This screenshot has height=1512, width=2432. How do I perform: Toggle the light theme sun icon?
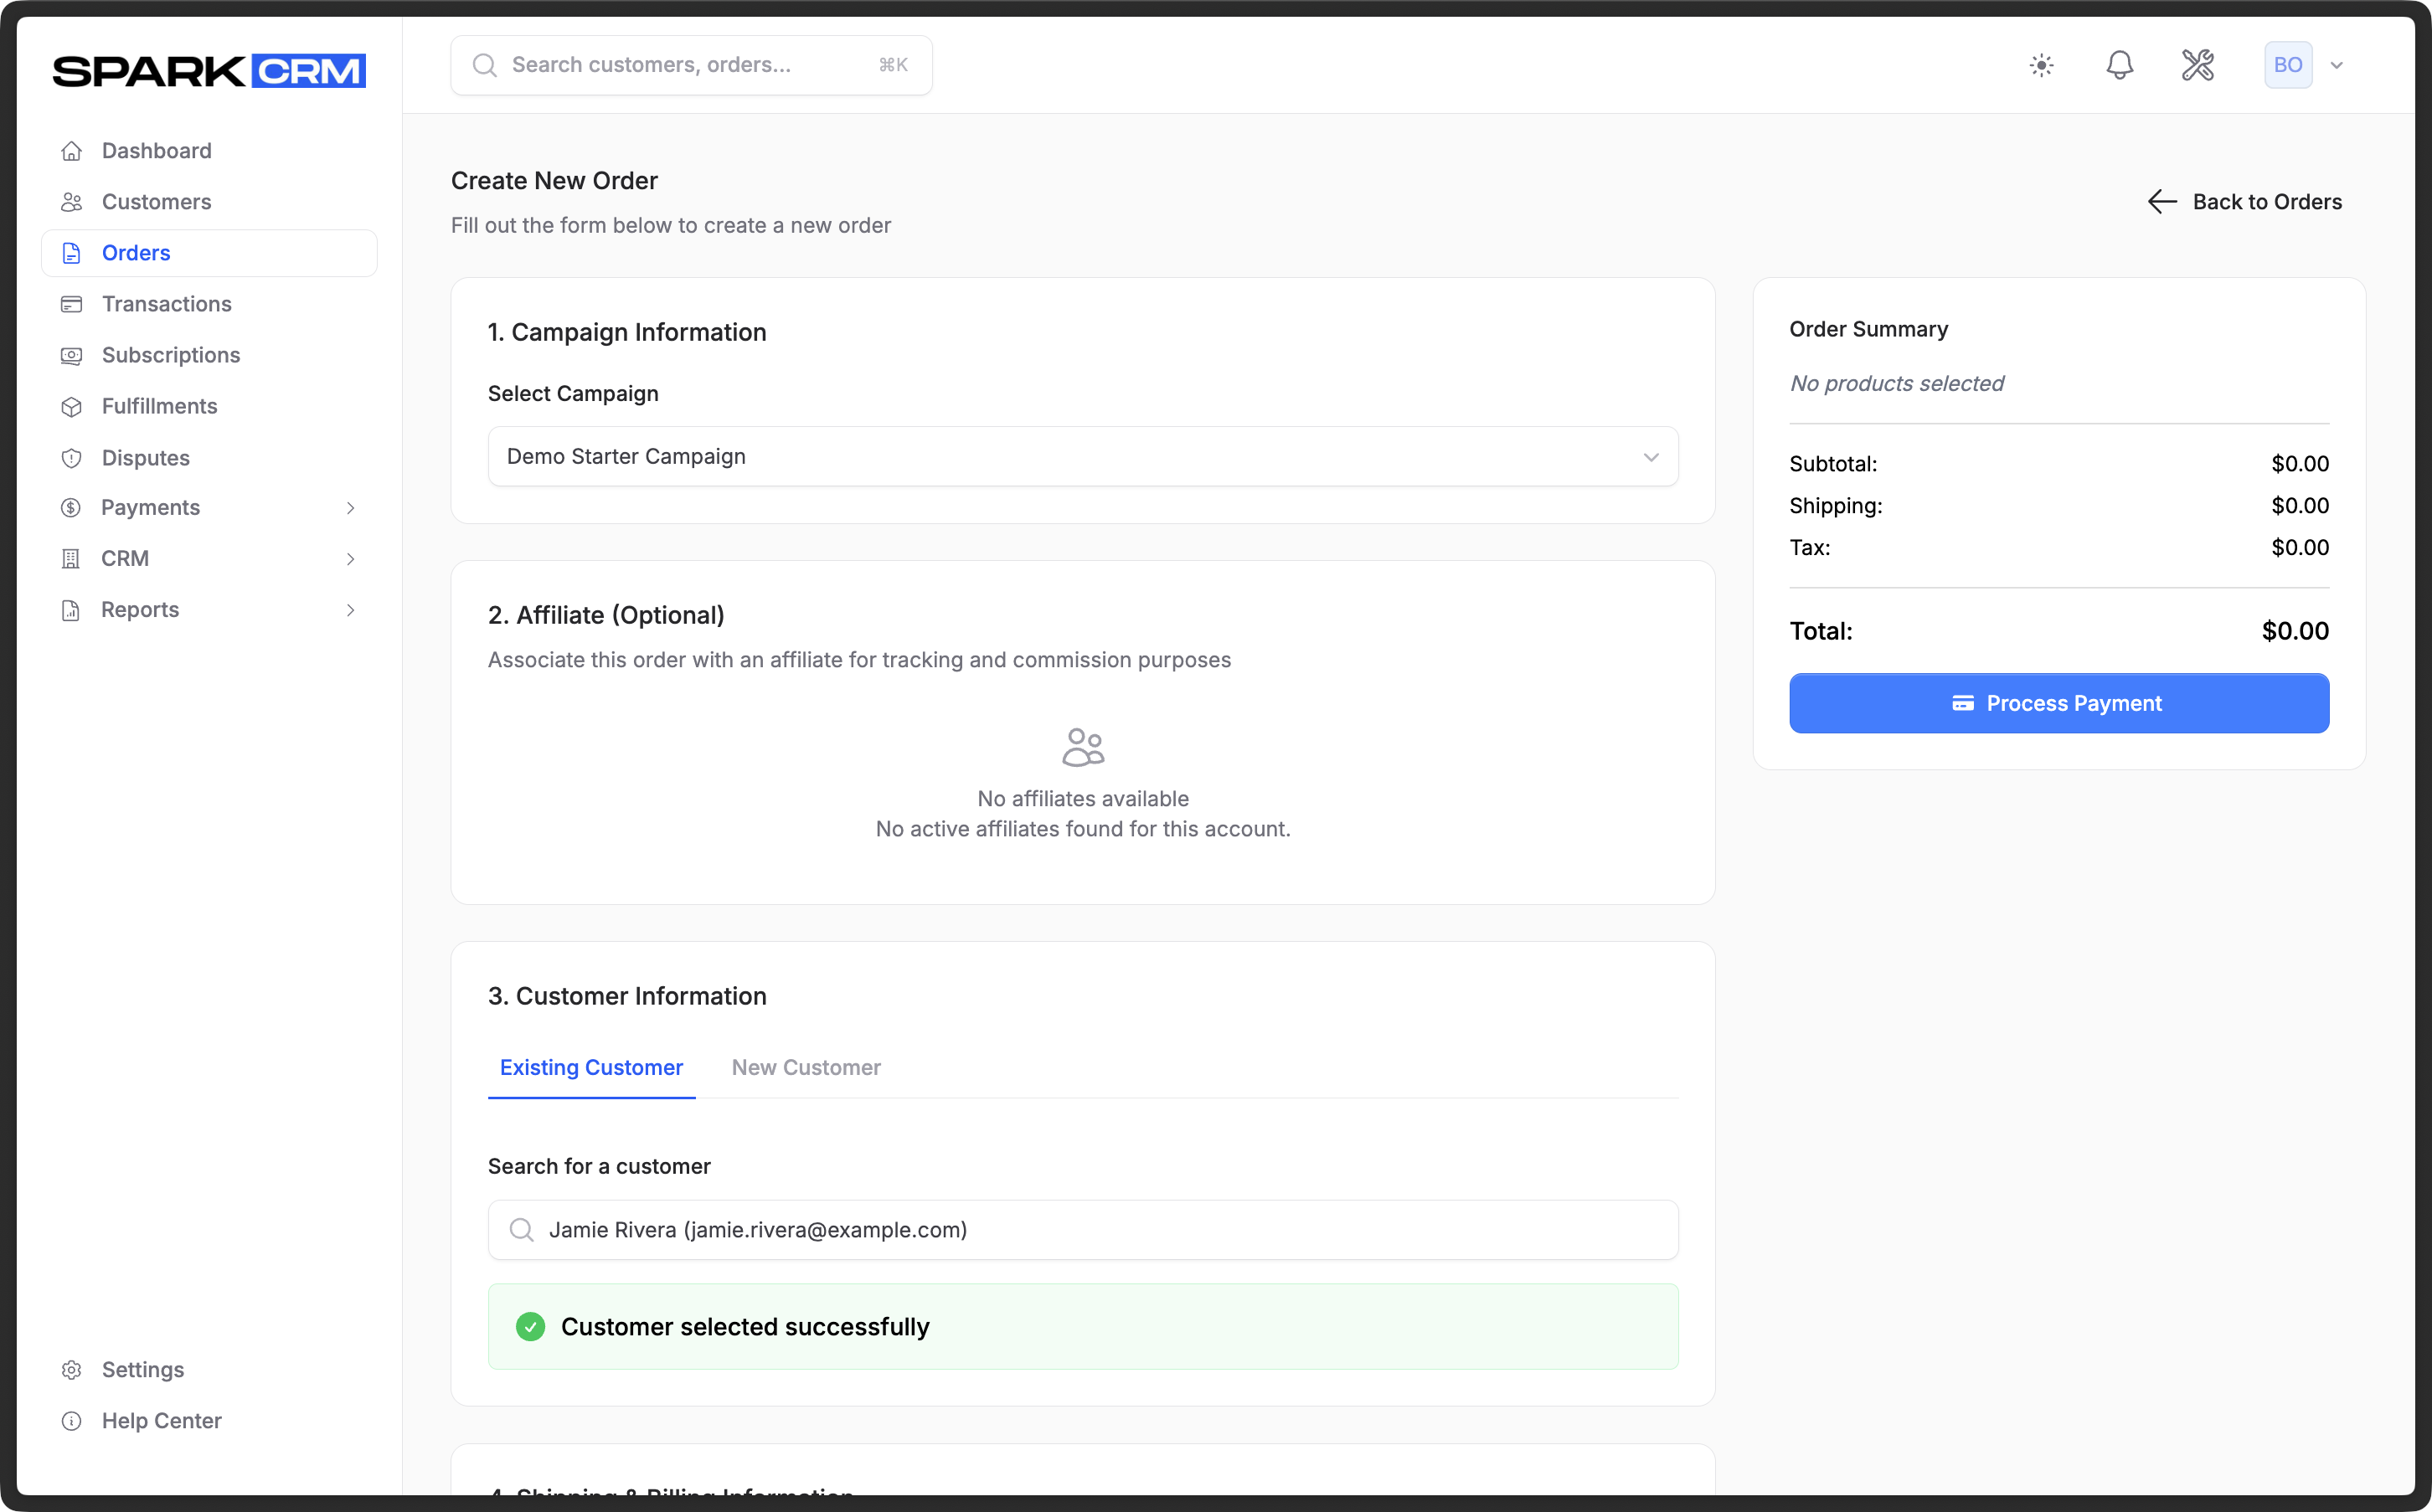pyautogui.click(x=2042, y=65)
